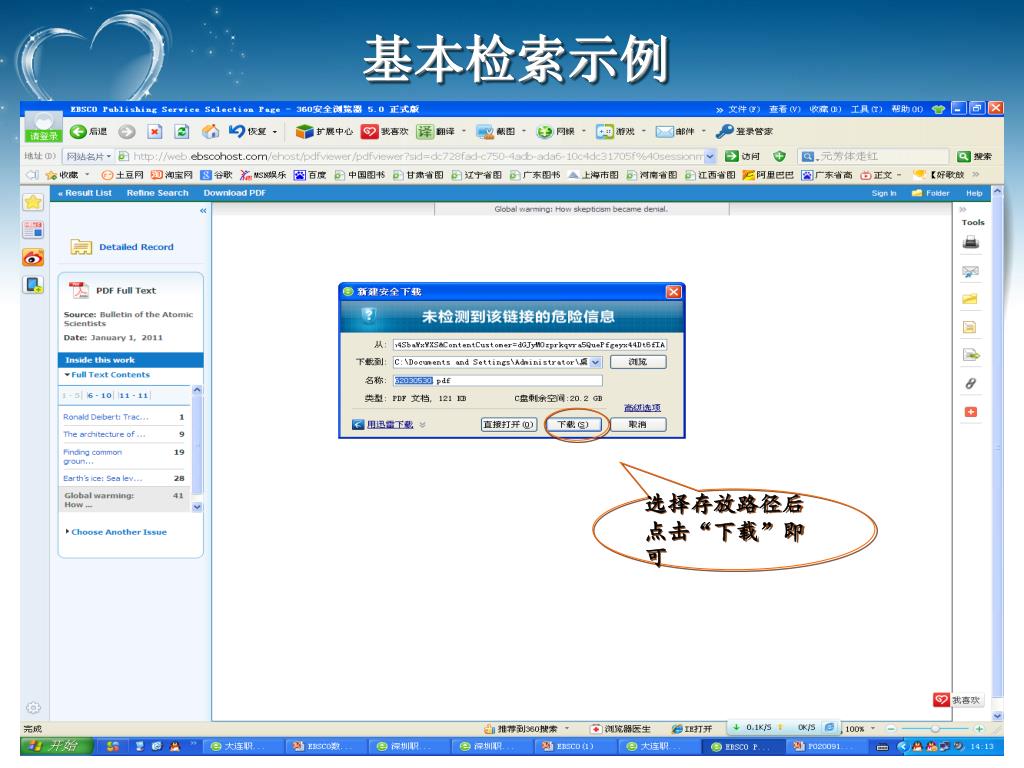Viewport: 1024px width, 768px height.
Task: Go to Home page icon
Action: (210, 131)
